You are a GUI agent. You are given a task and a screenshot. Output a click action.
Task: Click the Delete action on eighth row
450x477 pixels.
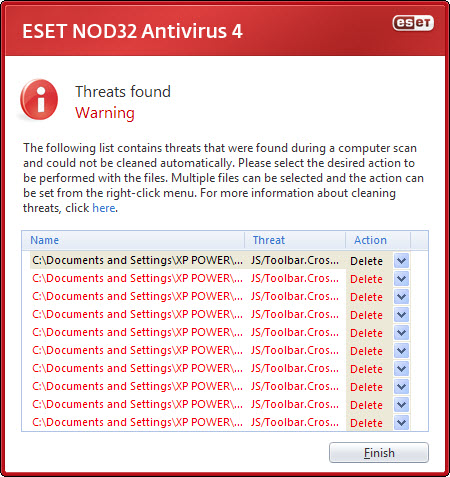(366, 387)
